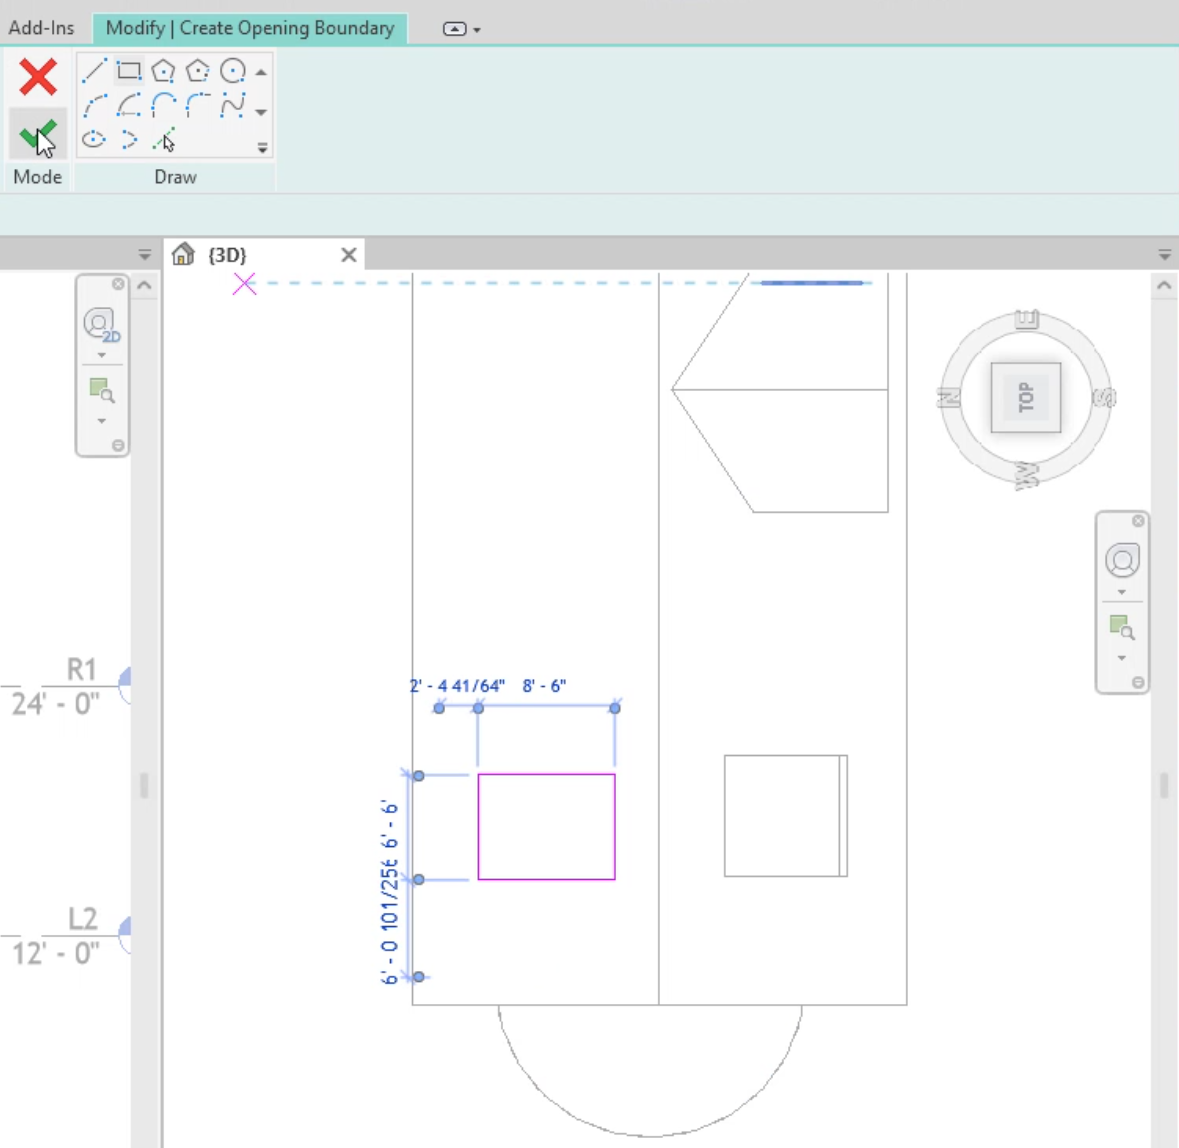Finish the edit mode with green check

[x=38, y=133]
